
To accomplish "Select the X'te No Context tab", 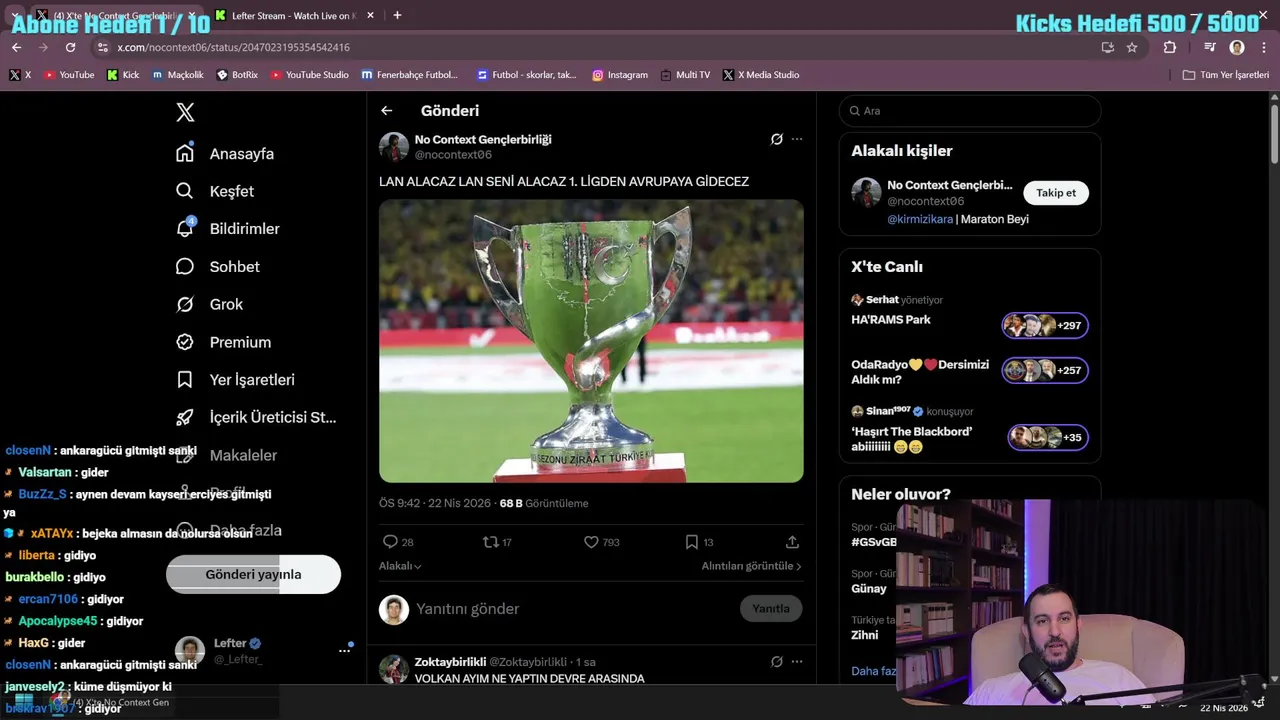I will (115, 16).
